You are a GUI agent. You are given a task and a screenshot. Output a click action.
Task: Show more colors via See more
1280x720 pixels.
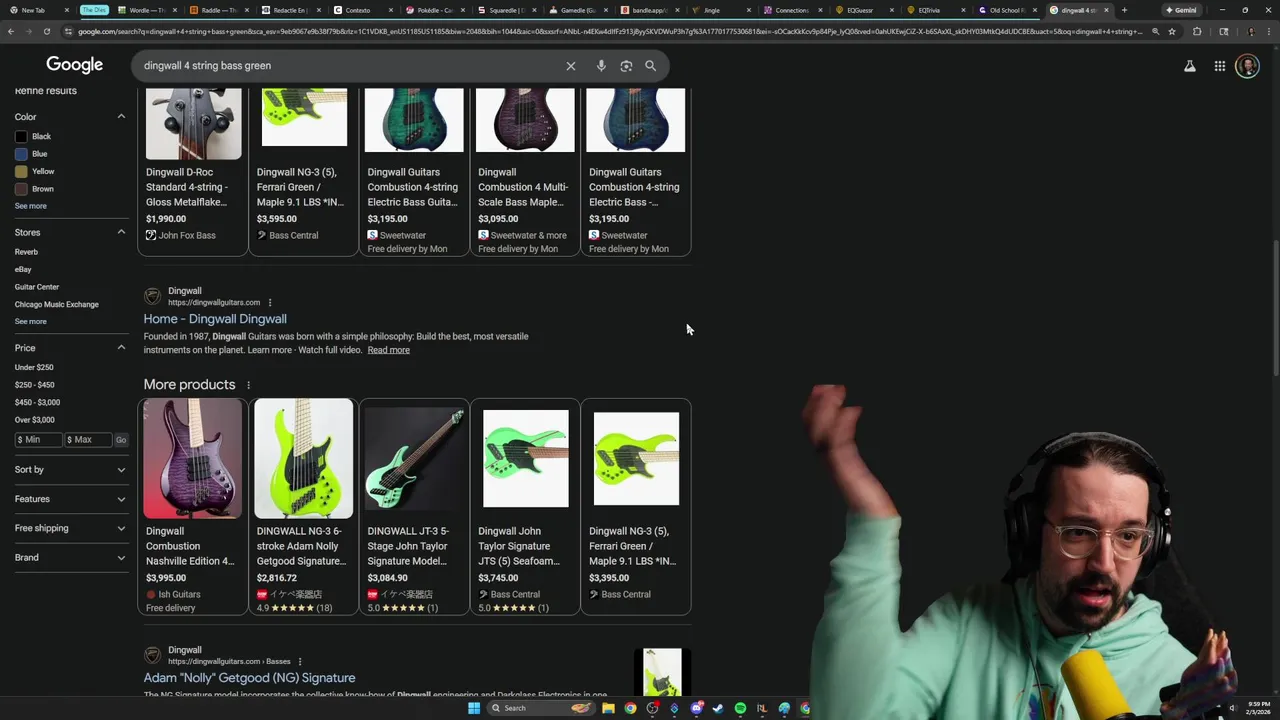(30, 206)
